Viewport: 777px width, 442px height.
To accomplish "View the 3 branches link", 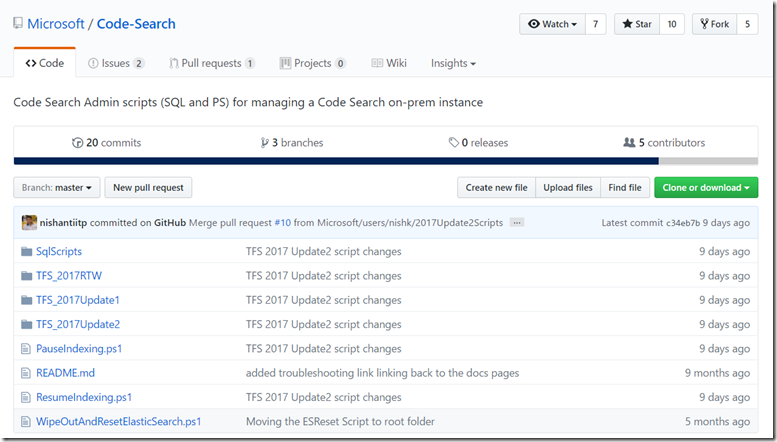I will tap(292, 143).
